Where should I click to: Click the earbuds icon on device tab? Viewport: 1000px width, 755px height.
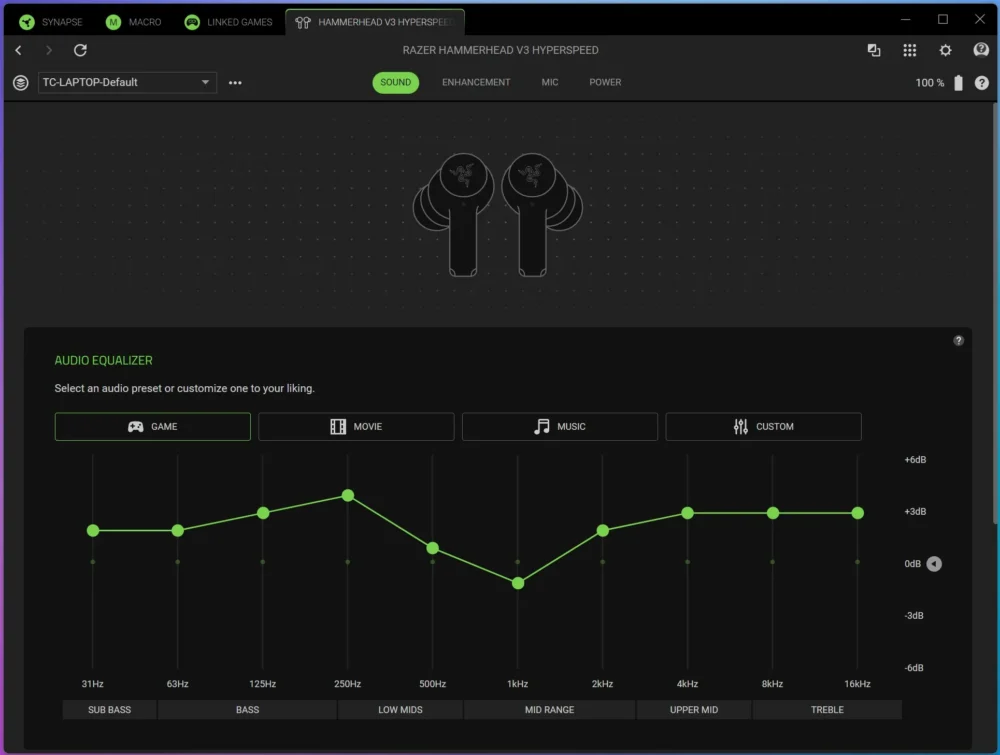(303, 22)
